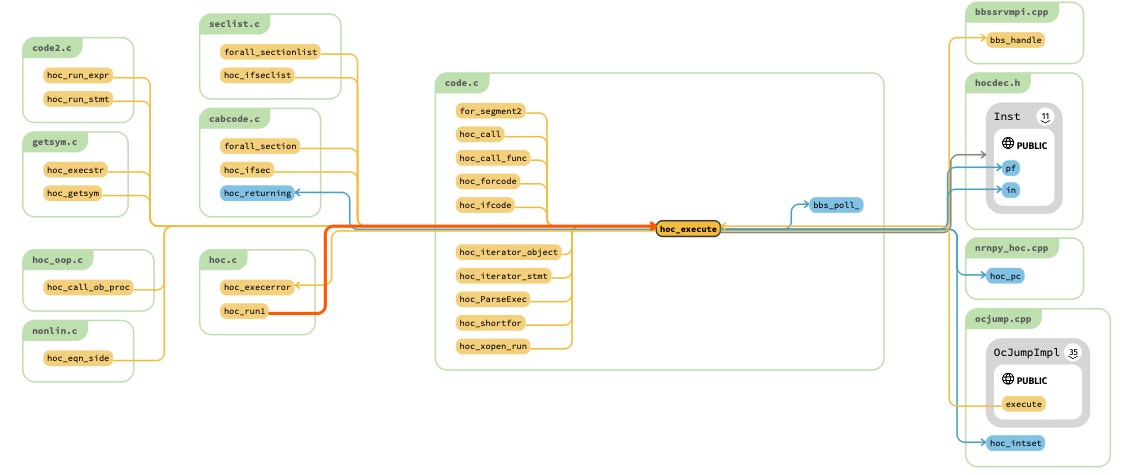Select the highlighted hoc_execute node
1123x475 pixels.
click(688, 229)
